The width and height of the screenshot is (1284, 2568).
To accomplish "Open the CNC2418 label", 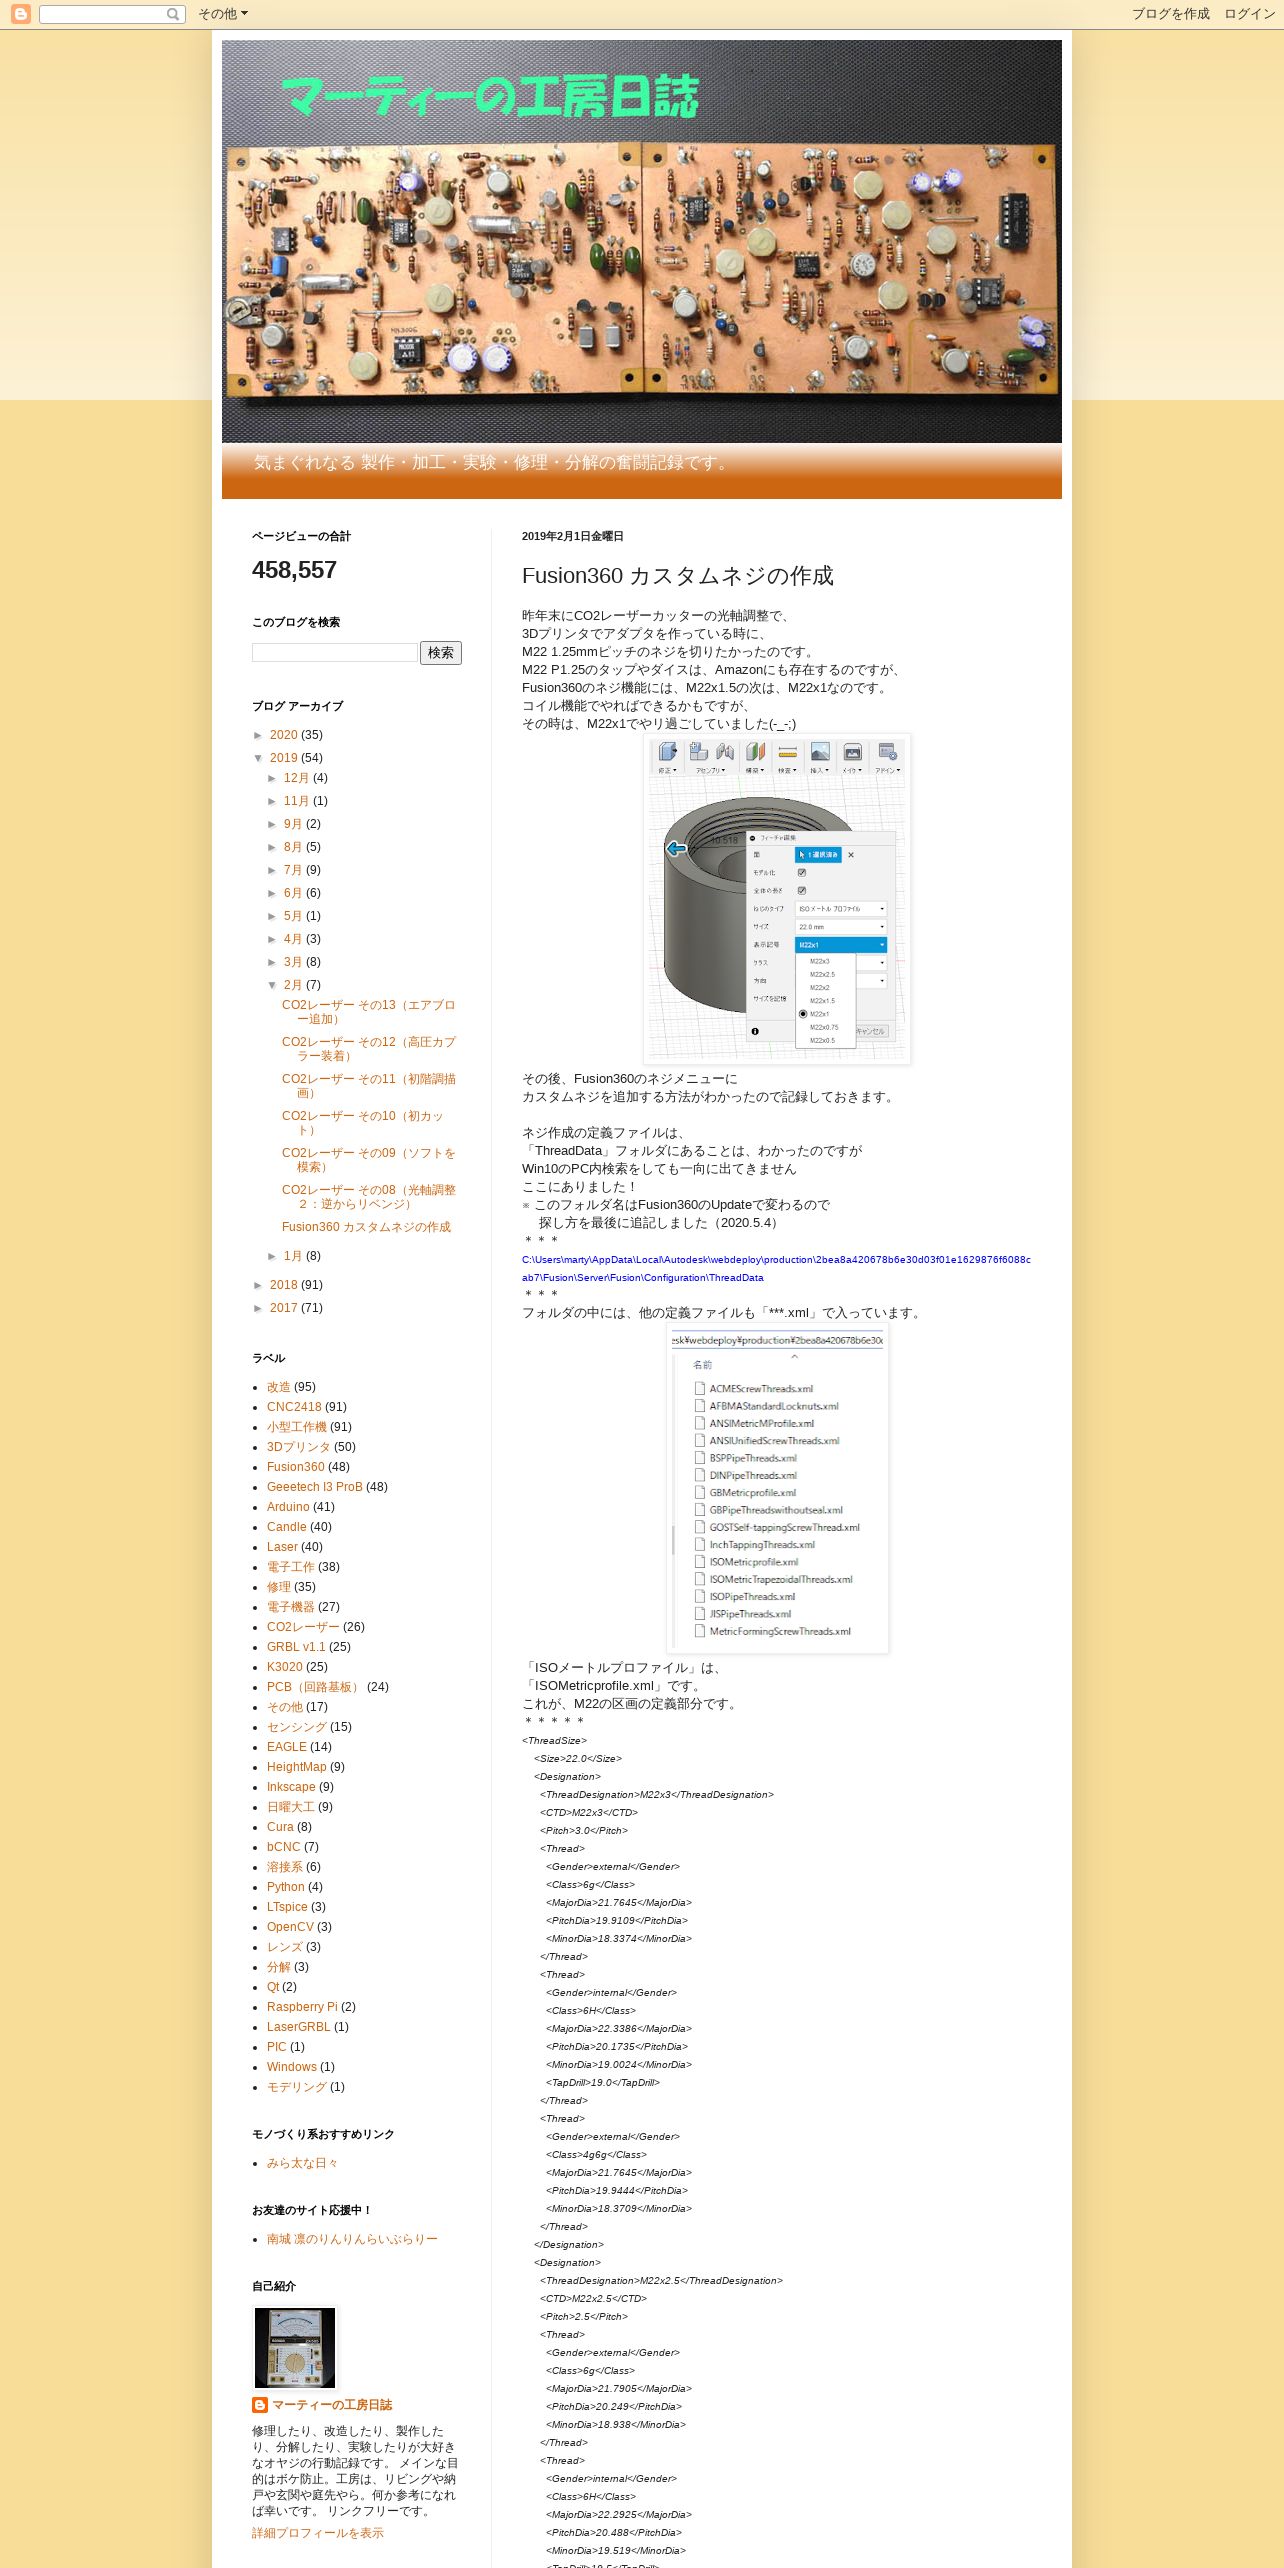I will 294,1407.
